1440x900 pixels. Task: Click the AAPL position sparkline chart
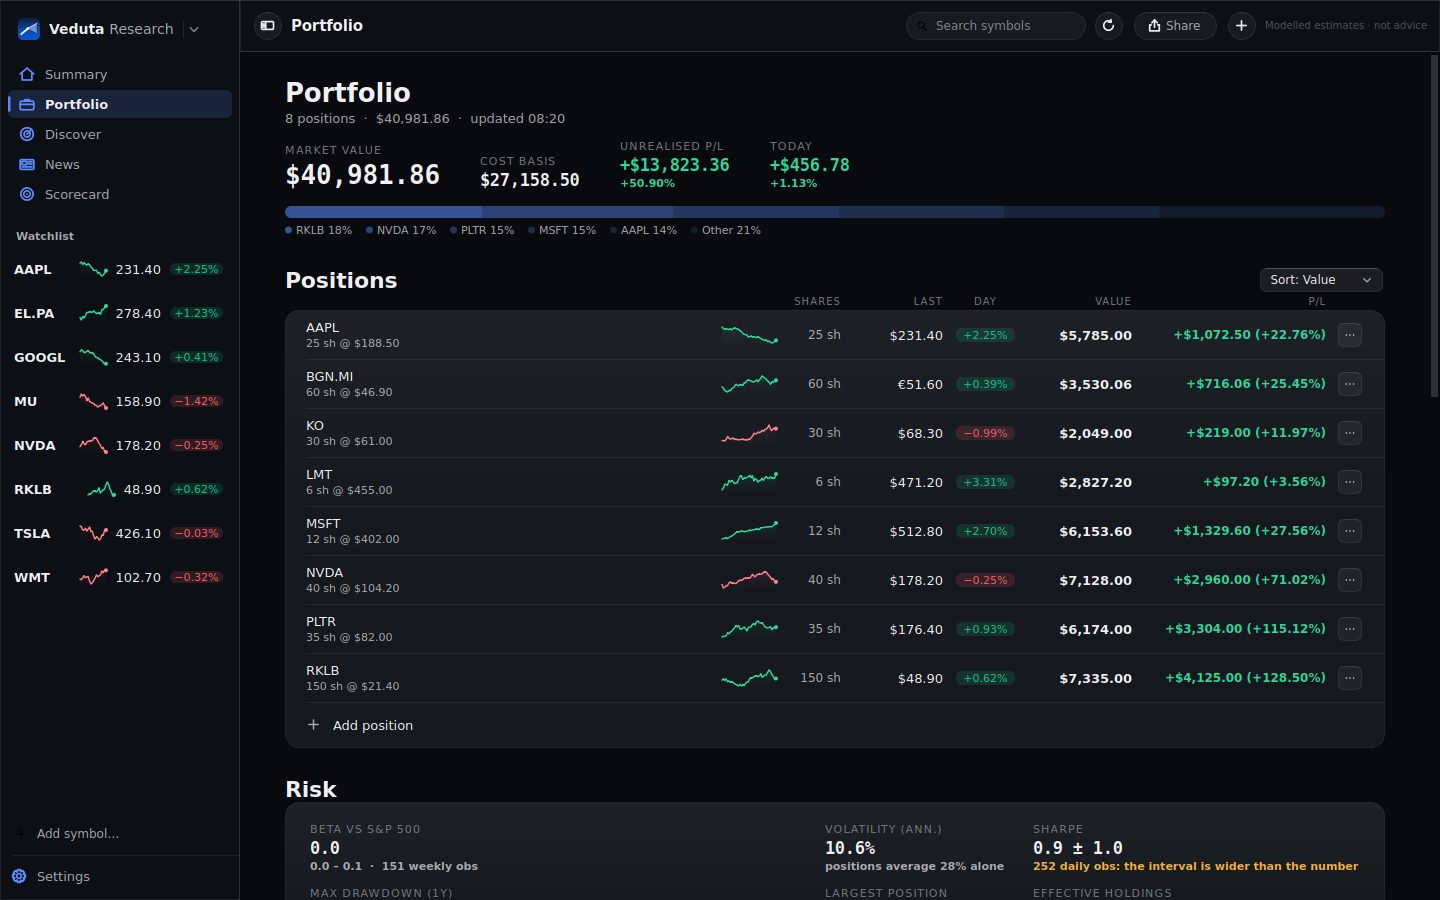pyautogui.click(x=749, y=335)
